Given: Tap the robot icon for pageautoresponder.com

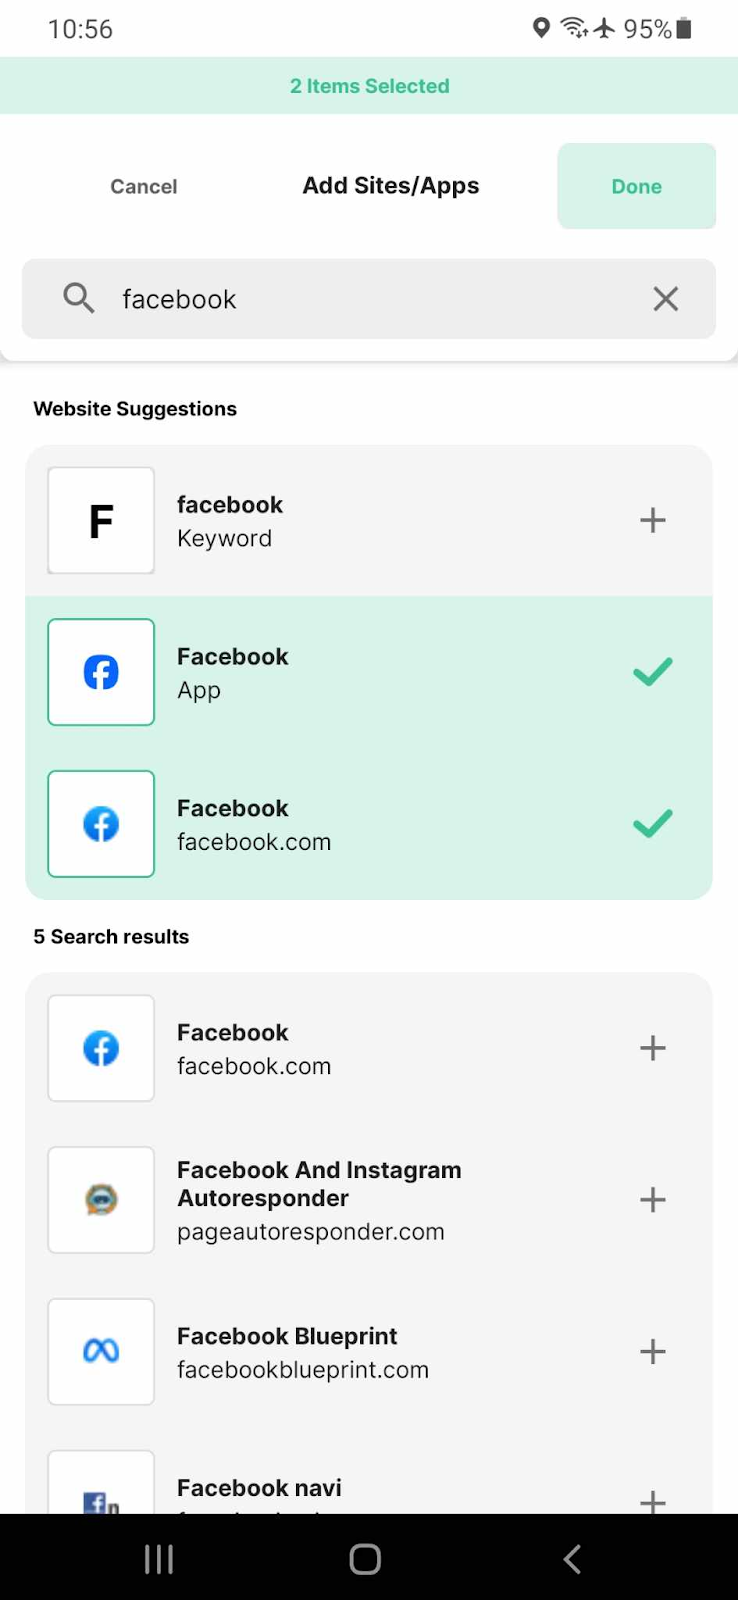Looking at the screenshot, I should tap(100, 1200).
